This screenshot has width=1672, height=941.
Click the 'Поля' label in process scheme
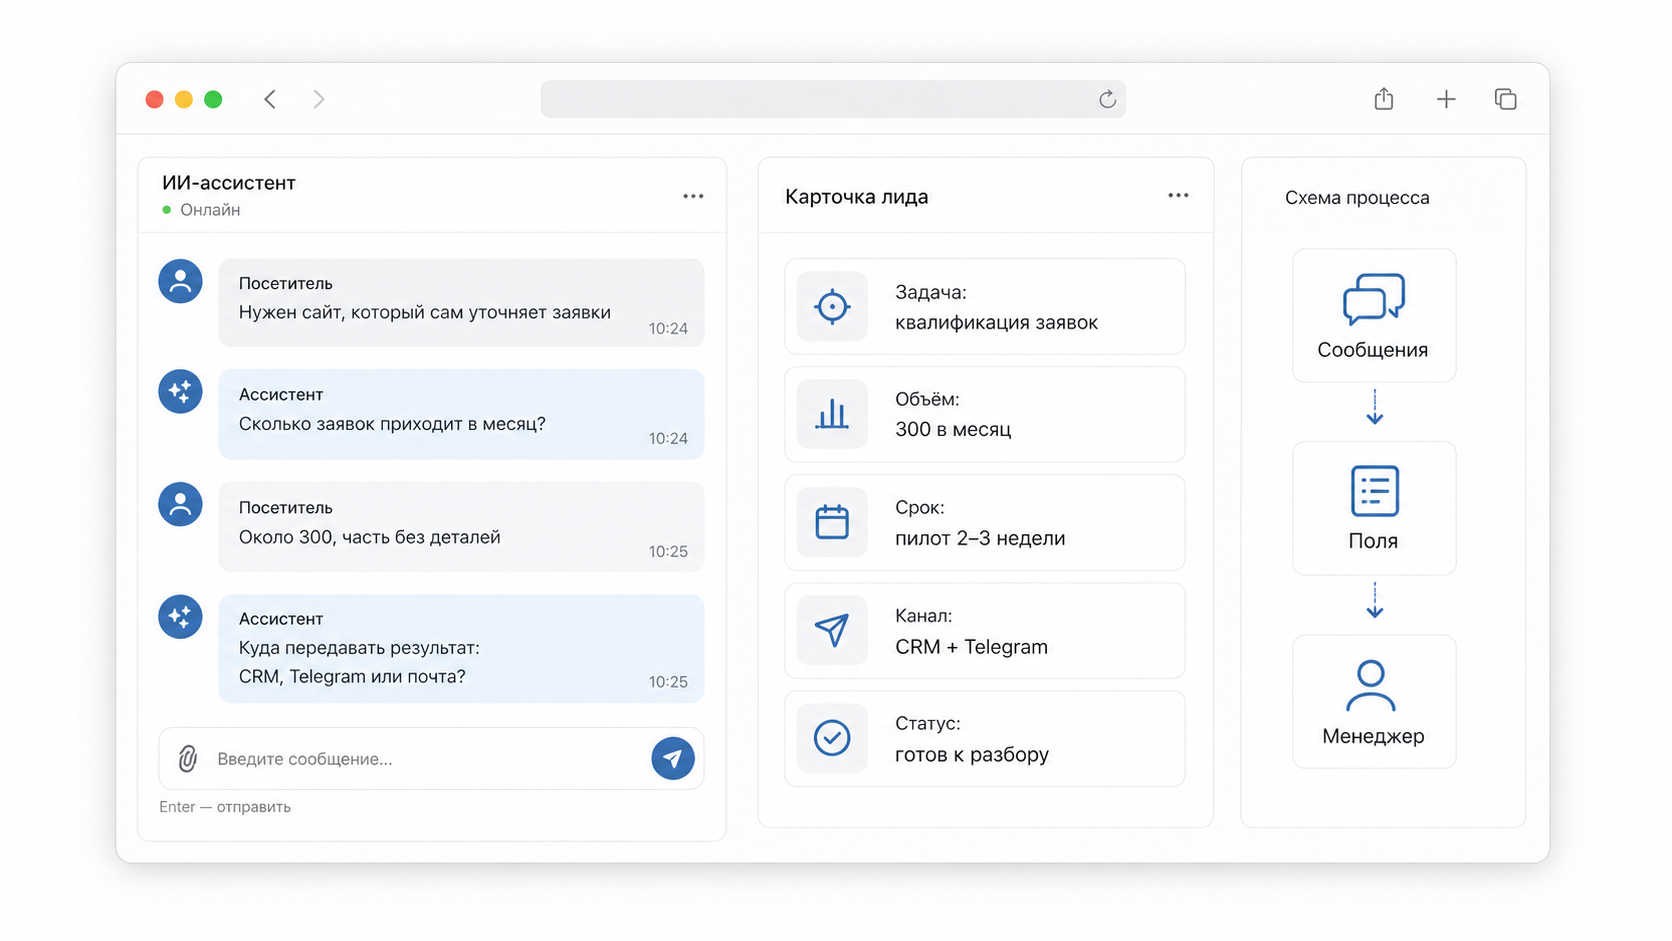1373,541
